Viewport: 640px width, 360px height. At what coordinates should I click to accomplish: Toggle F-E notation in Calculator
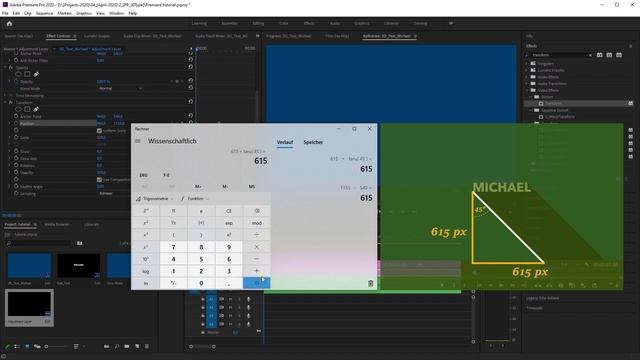pos(167,175)
